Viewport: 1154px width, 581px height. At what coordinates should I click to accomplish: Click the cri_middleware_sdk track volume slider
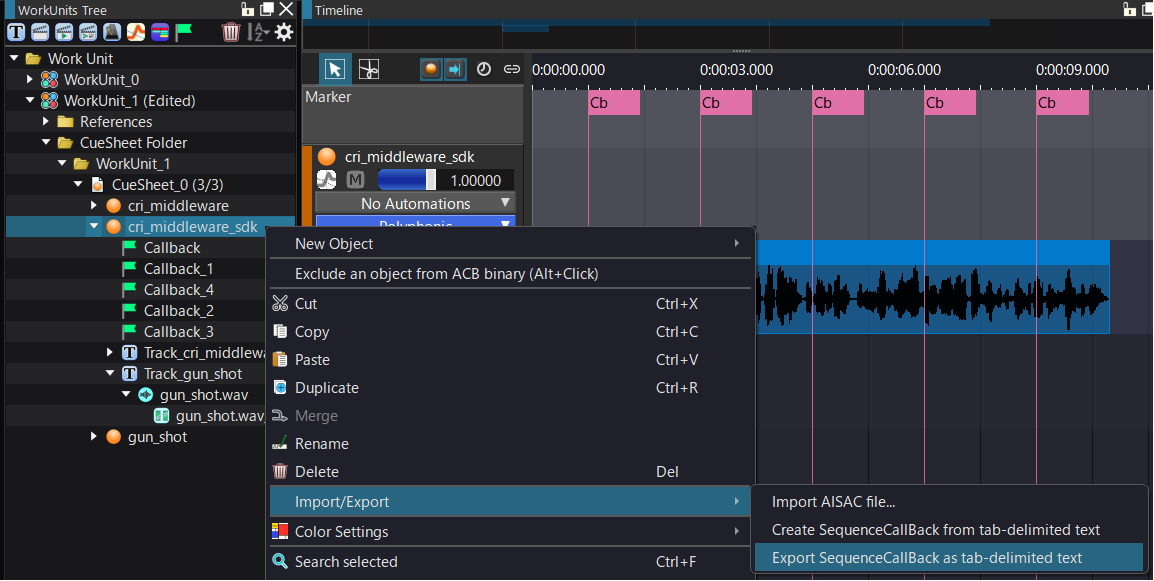pos(406,180)
